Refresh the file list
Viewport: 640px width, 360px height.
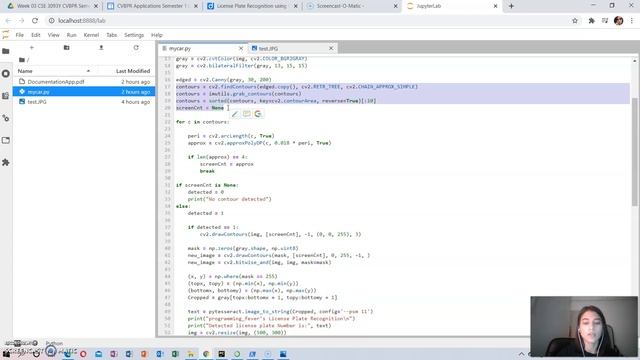(x=136, y=48)
